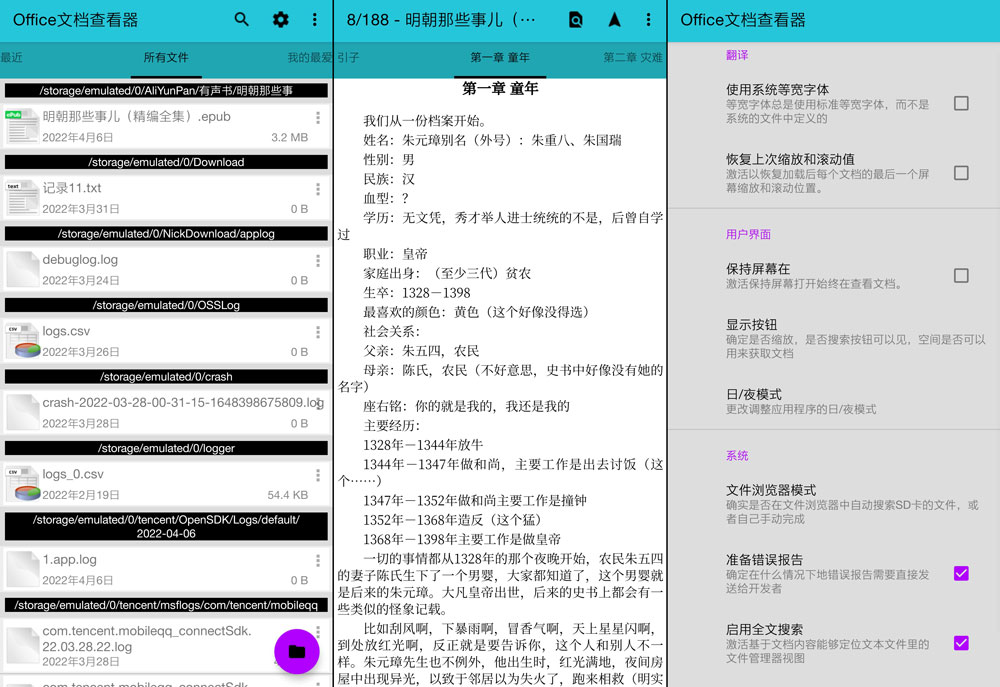
Task: Tap the file icon of debuglog.log
Action: click(x=22, y=269)
